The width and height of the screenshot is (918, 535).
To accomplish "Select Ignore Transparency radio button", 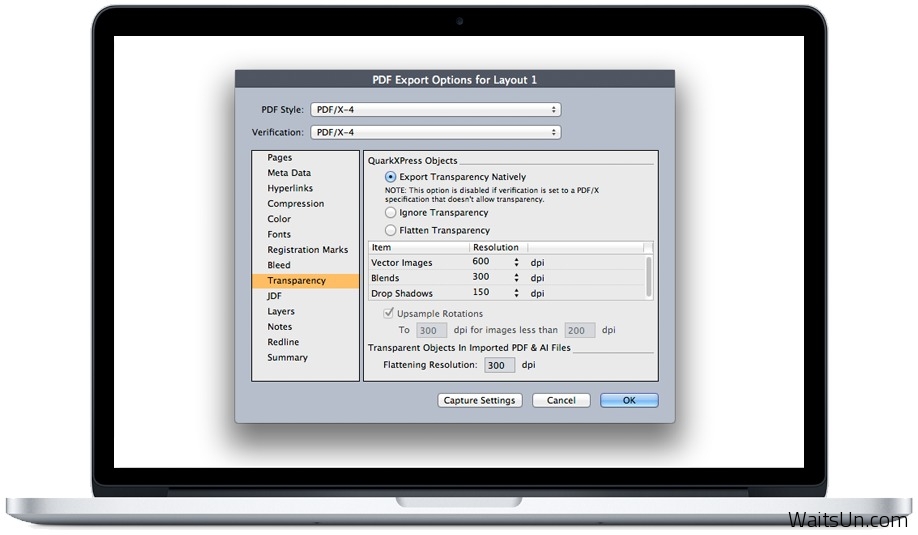I will pos(391,213).
